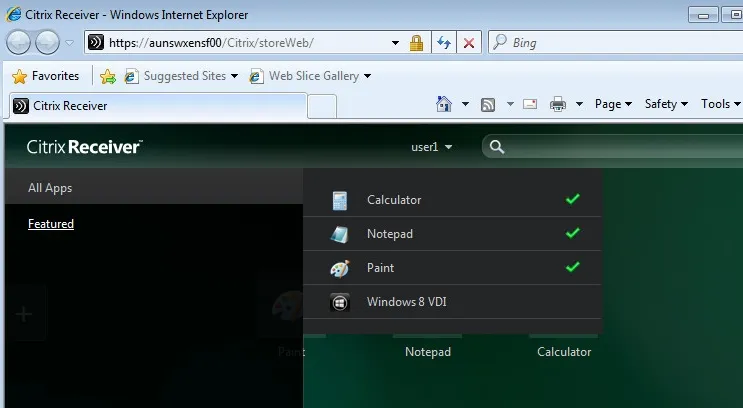Click the Notepad app icon in list

(340, 234)
